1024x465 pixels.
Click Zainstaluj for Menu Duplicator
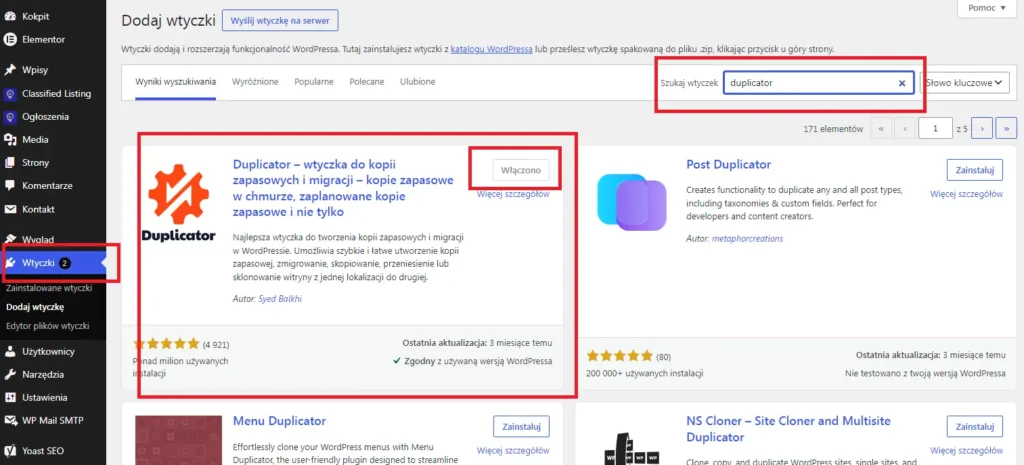(521, 426)
